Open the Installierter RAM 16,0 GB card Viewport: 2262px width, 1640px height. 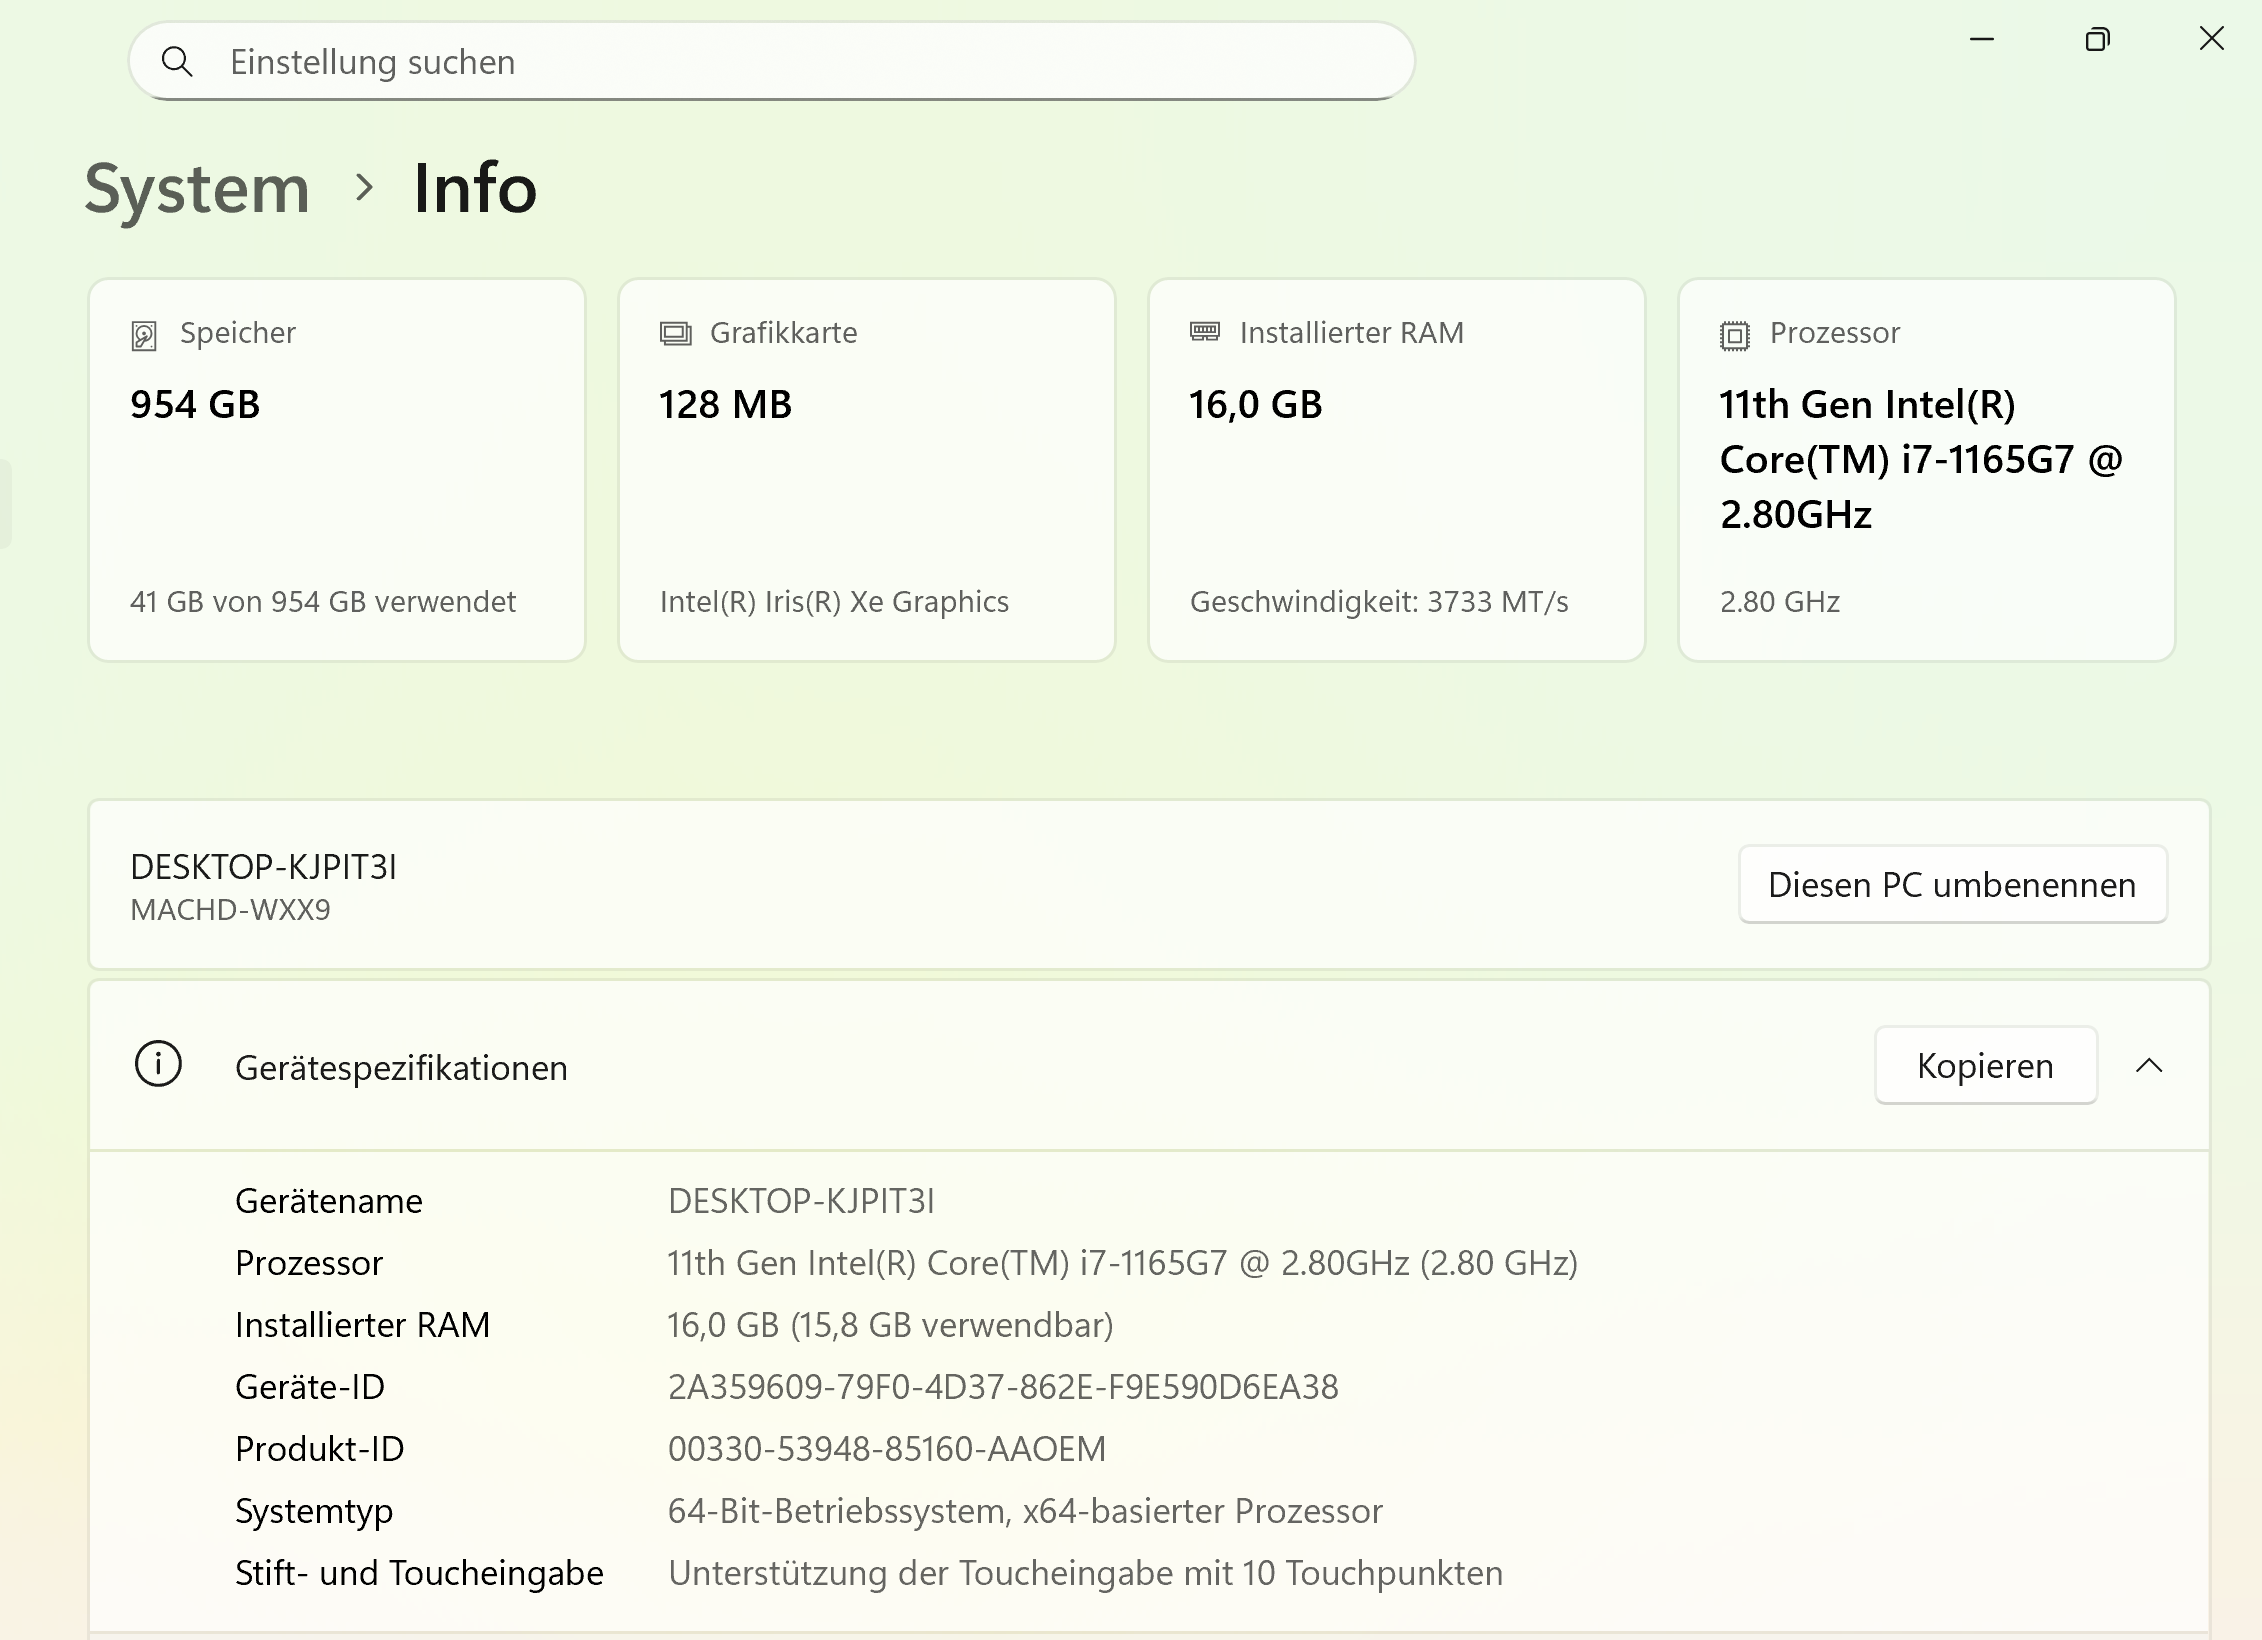pos(1397,470)
